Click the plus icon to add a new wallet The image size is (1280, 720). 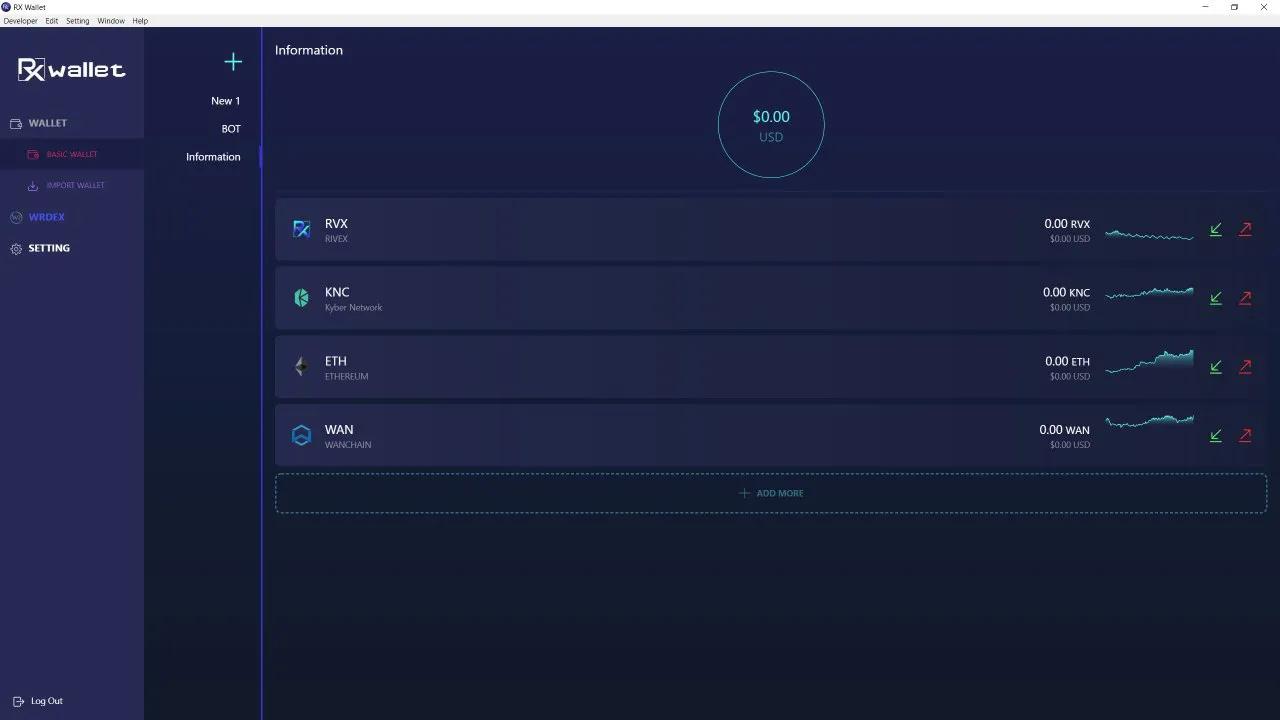tap(232, 62)
